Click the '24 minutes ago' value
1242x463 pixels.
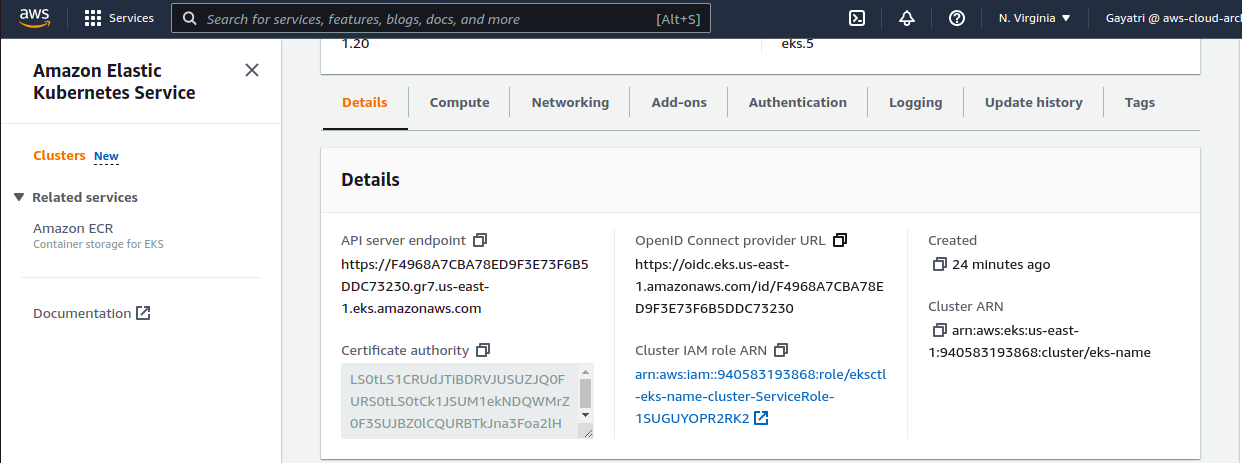[x=1001, y=265]
